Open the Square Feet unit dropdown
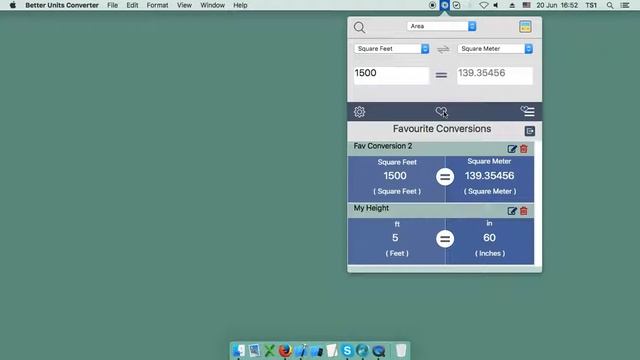 (x=391, y=49)
